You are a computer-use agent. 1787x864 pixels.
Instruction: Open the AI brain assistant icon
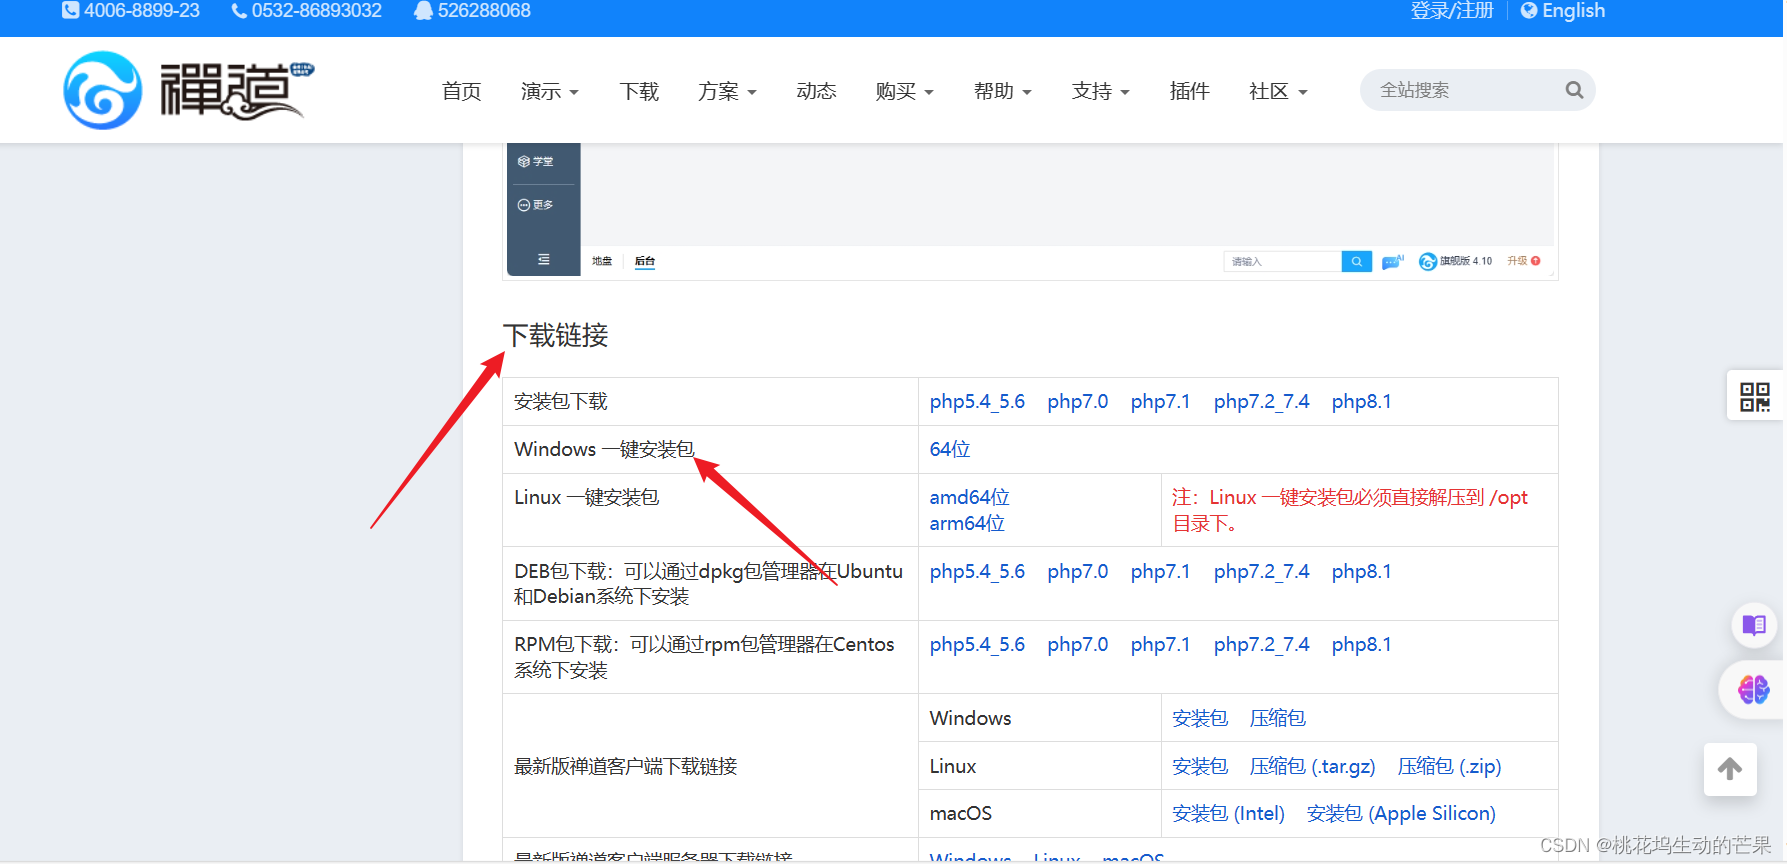point(1754,689)
